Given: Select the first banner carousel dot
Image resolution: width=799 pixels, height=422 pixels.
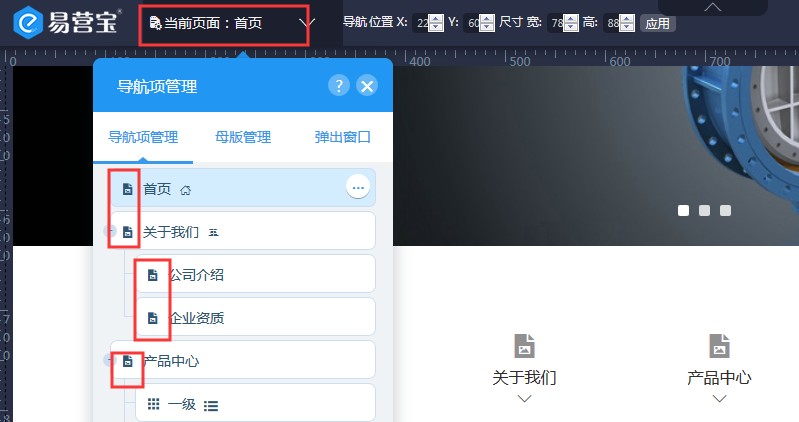Looking at the screenshot, I should (x=683, y=210).
